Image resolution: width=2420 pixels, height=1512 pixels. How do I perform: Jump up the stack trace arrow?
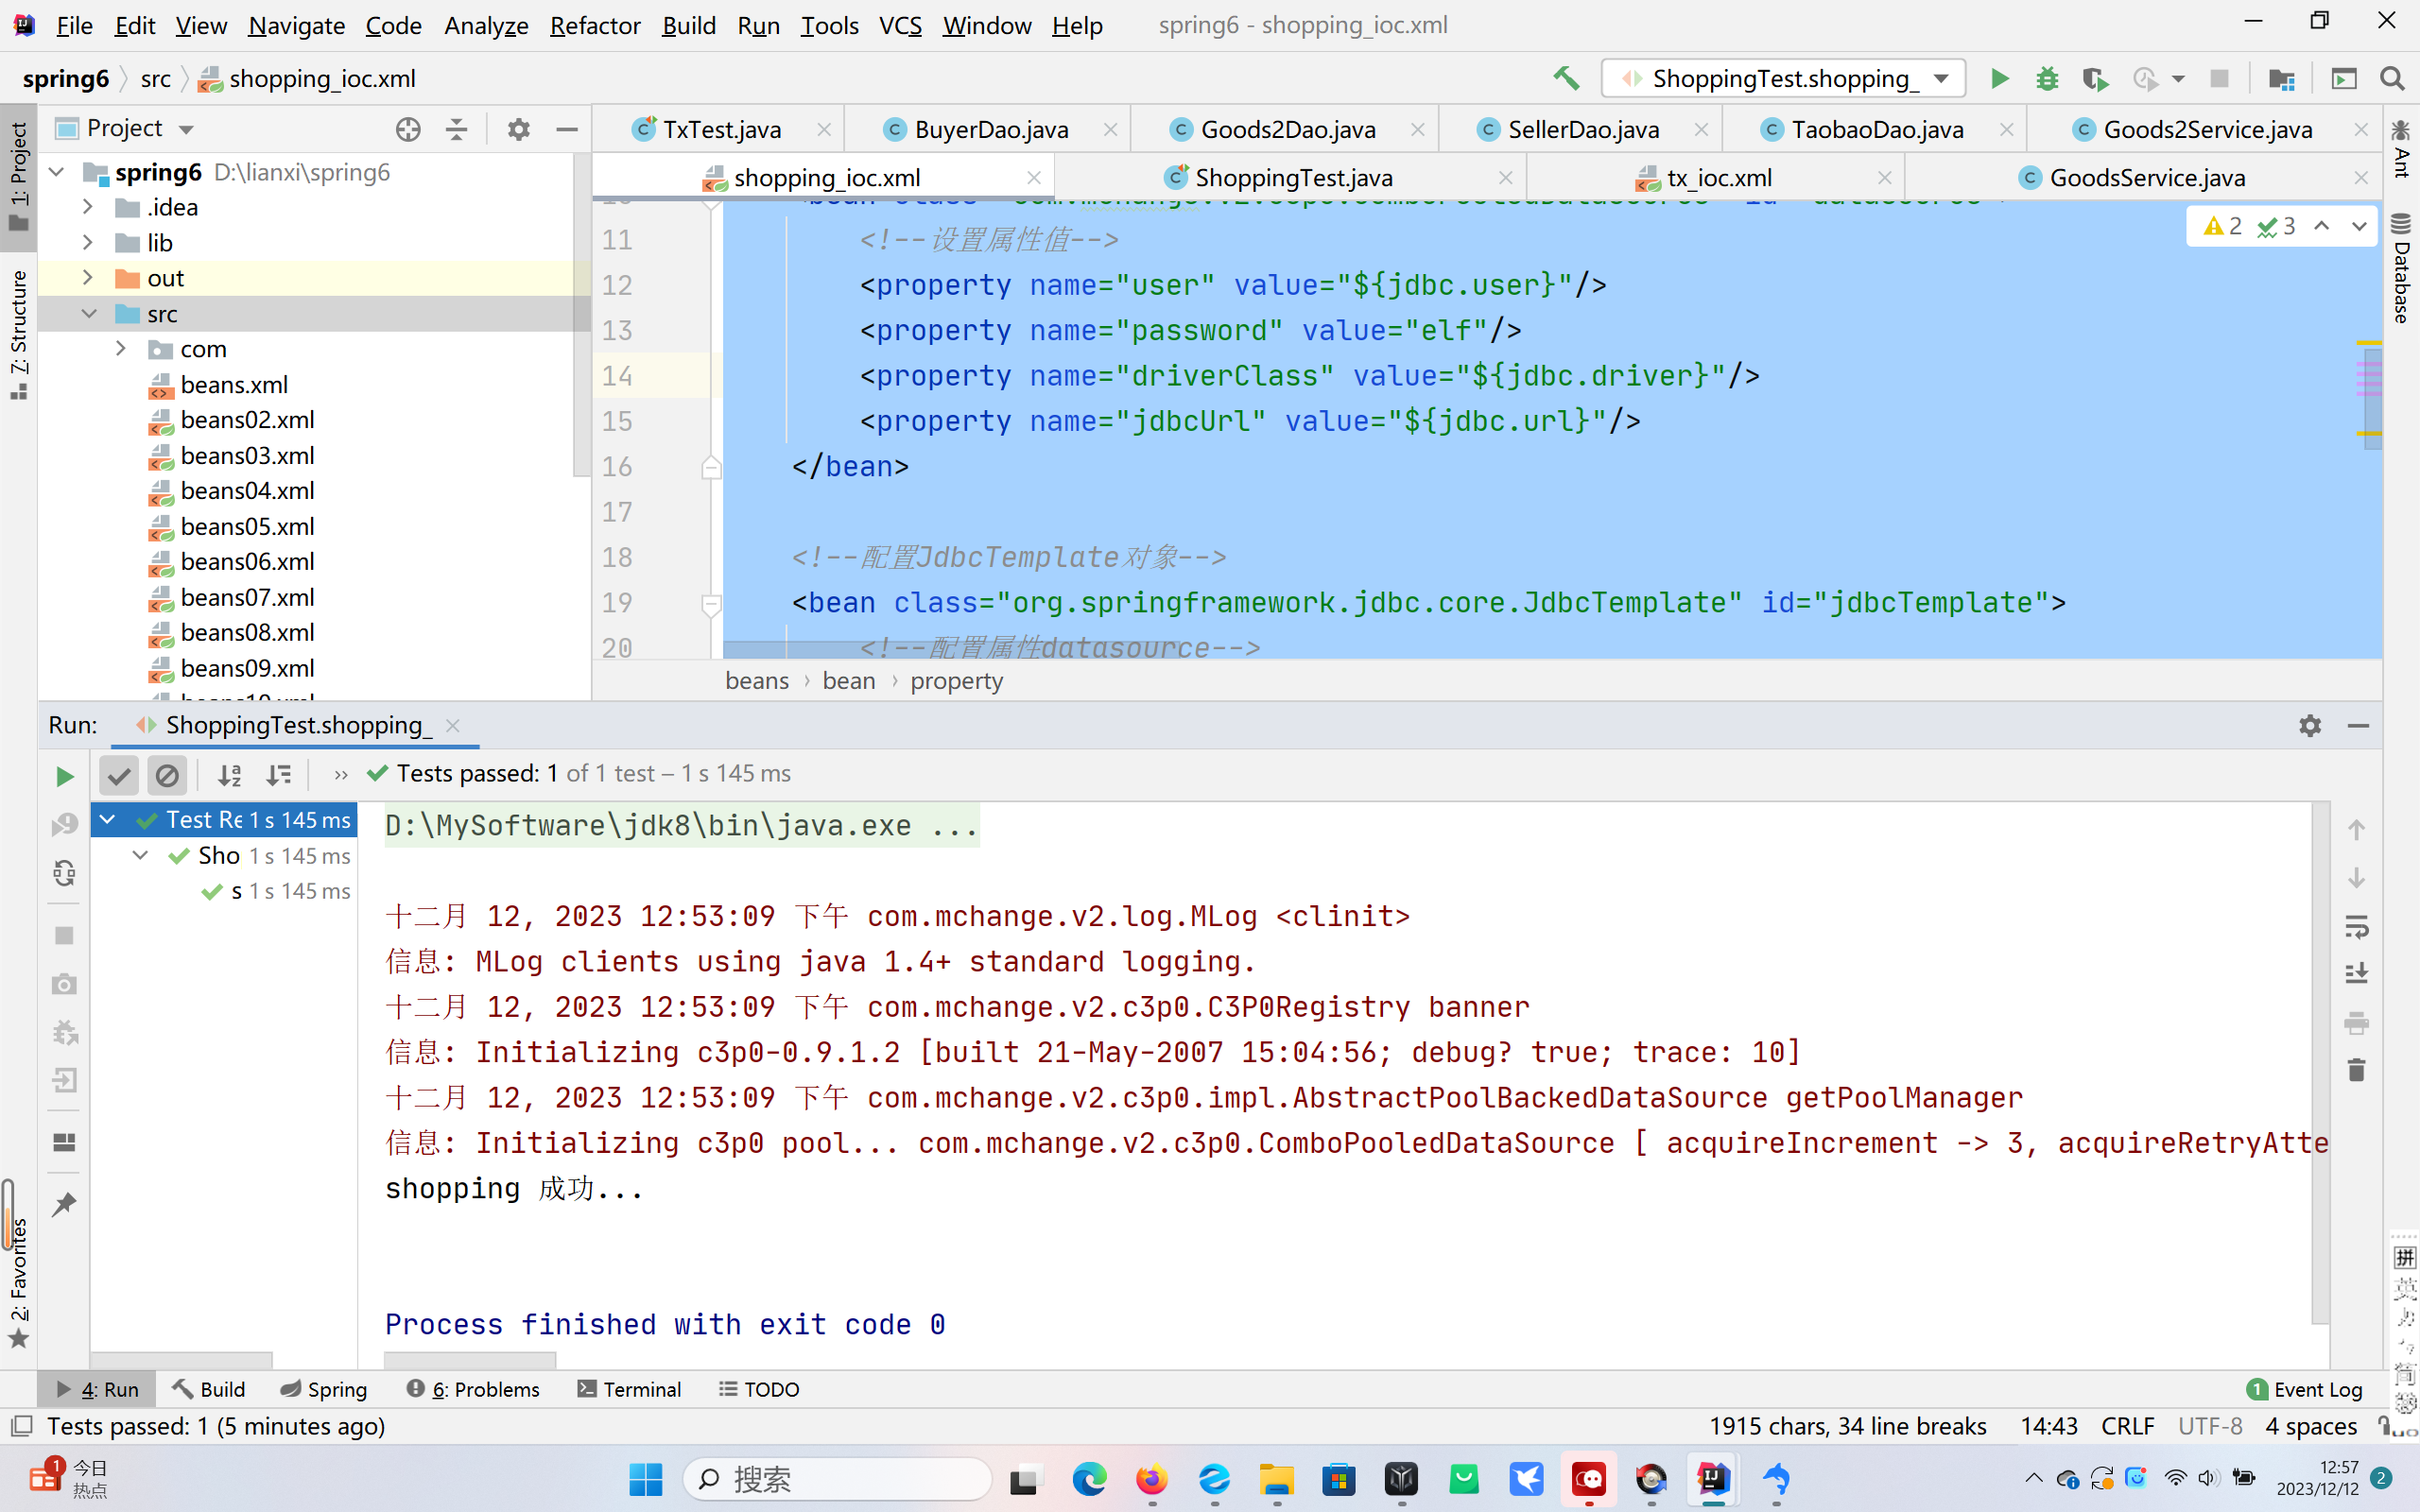tap(2356, 830)
